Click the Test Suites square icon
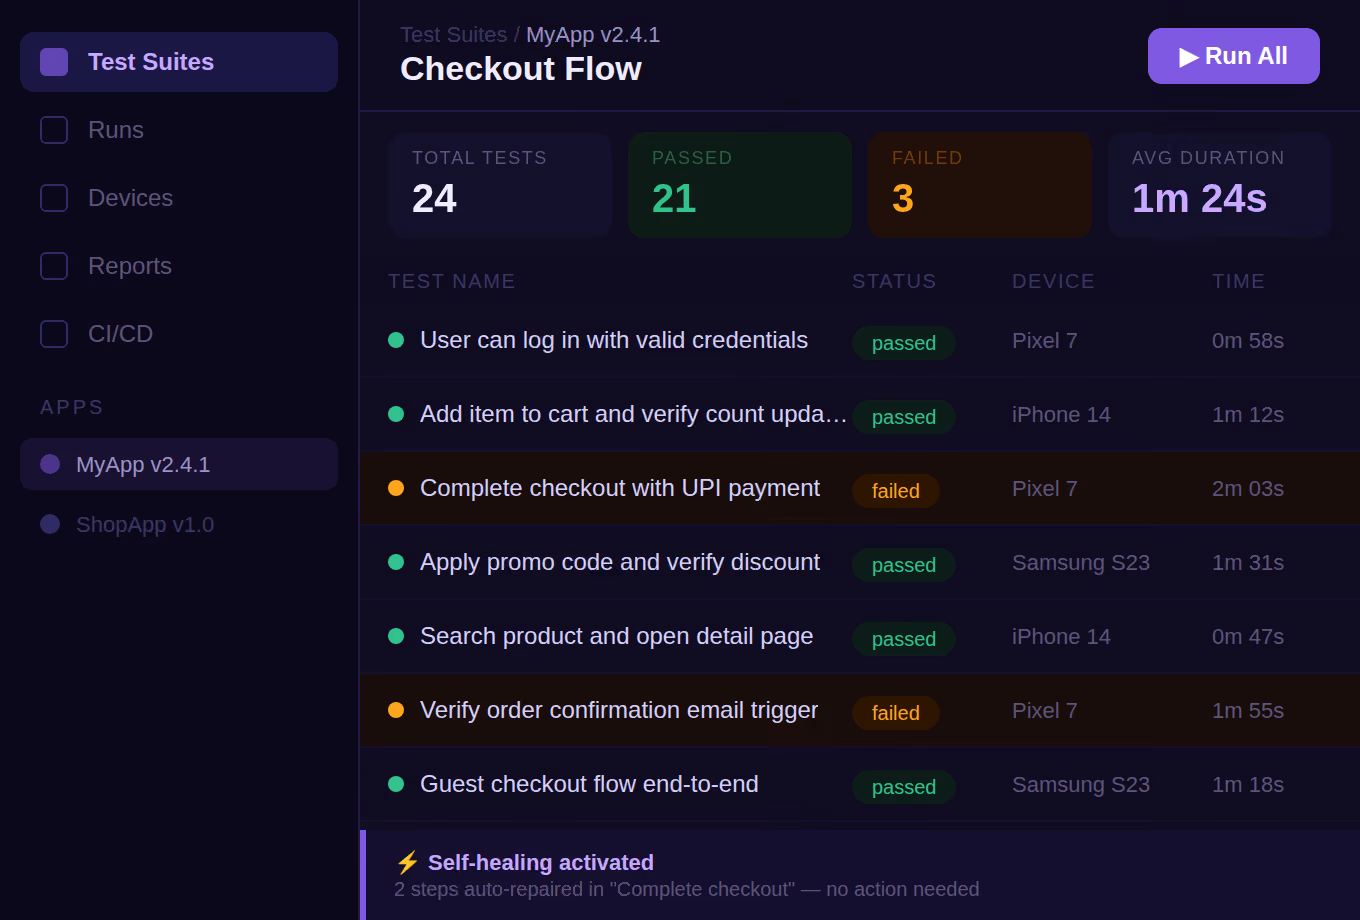 [54, 62]
